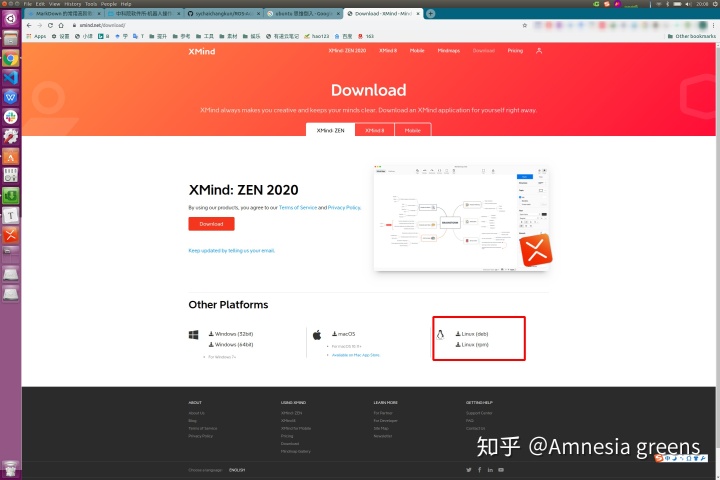Open the Other bookmarks folder
Image resolution: width=720 pixels, height=480 pixels.
692,36
